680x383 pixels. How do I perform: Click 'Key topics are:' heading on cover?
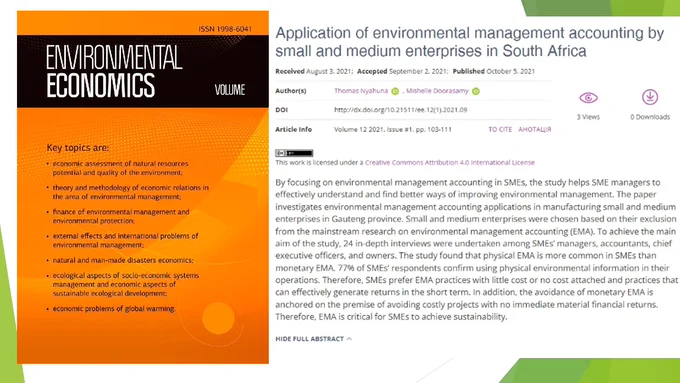tap(78, 147)
